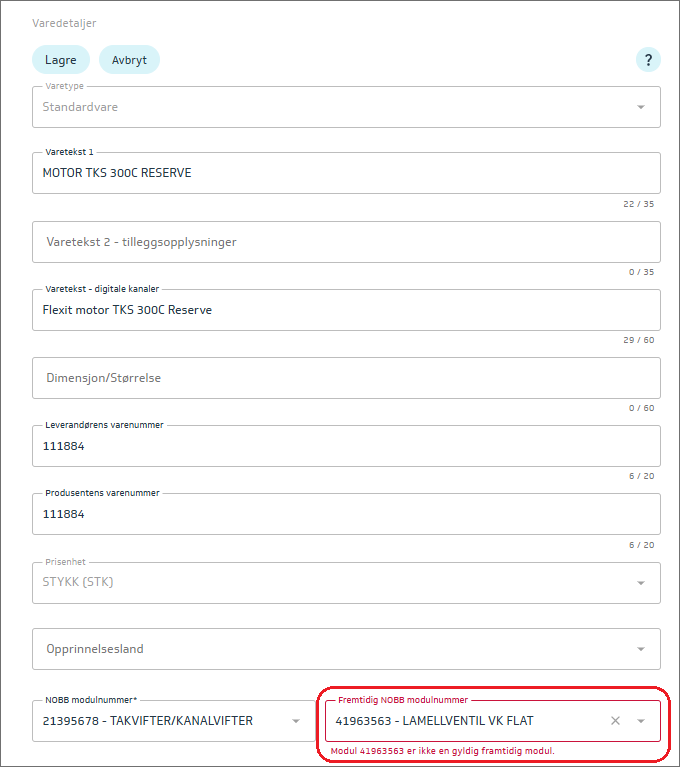Click the Produsentens varenummer field

[x=345, y=514]
